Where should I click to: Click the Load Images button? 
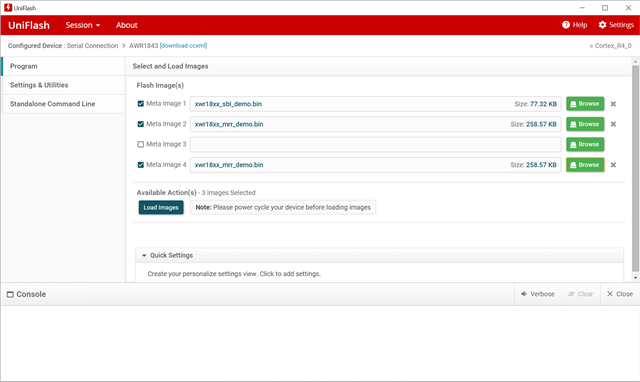(161, 207)
